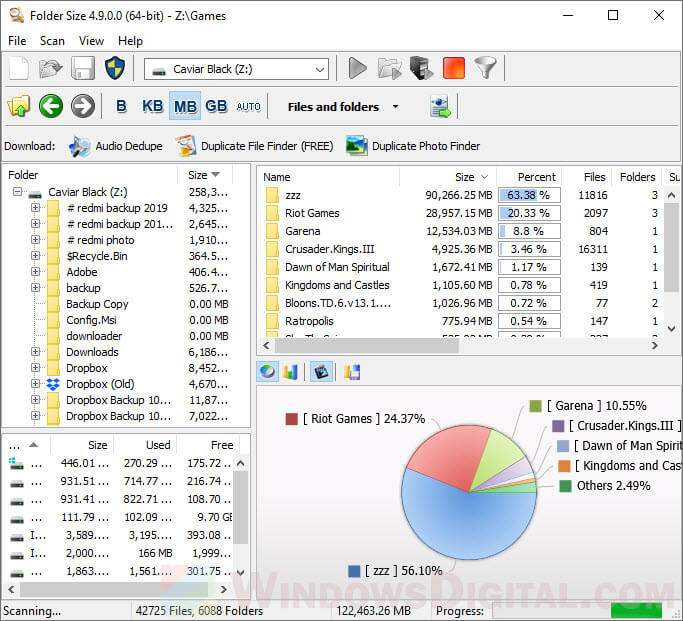683x621 pixels.
Task: Show sizes in KB
Action: click(x=152, y=106)
